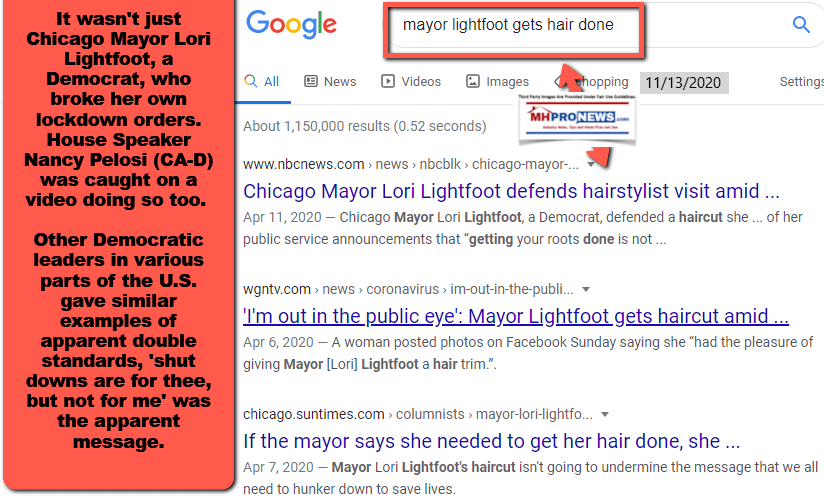
Task: Click the News tab newspaper icon
Action: pos(311,82)
